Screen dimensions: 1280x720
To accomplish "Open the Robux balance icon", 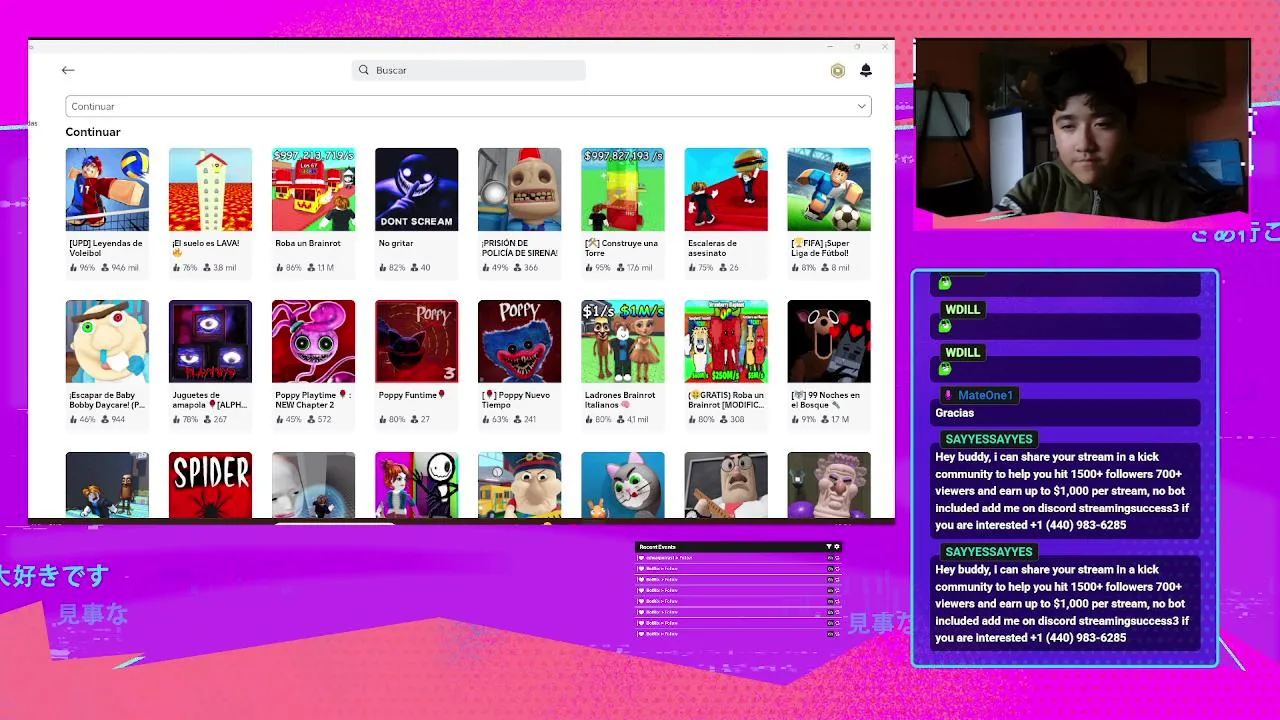I will 838,71.
